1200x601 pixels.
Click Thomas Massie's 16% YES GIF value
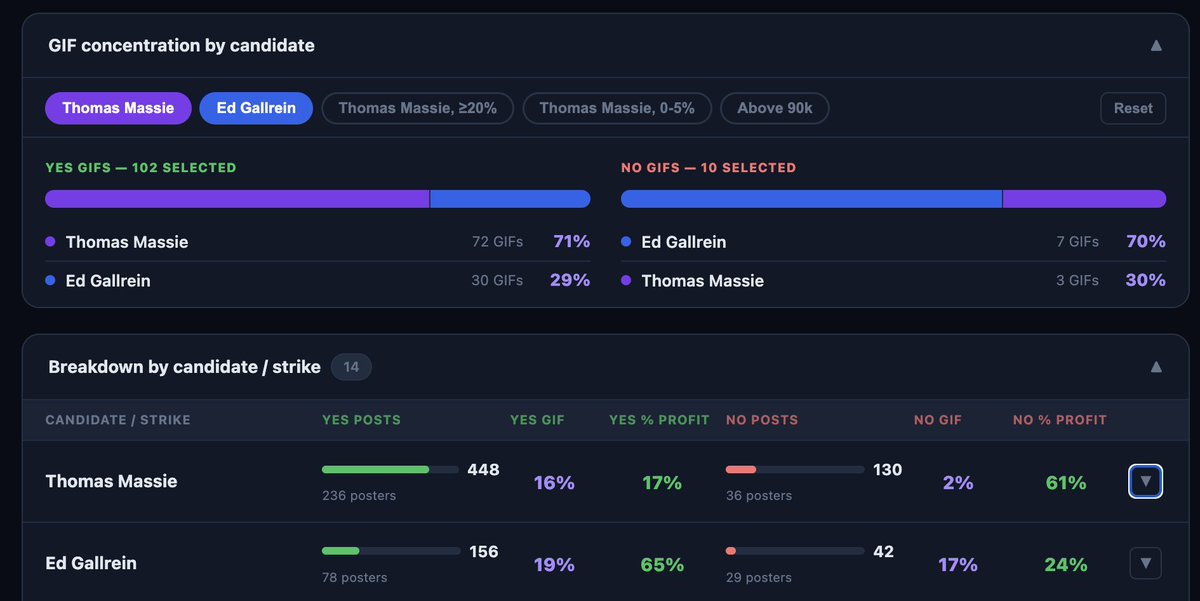[554, 483]
